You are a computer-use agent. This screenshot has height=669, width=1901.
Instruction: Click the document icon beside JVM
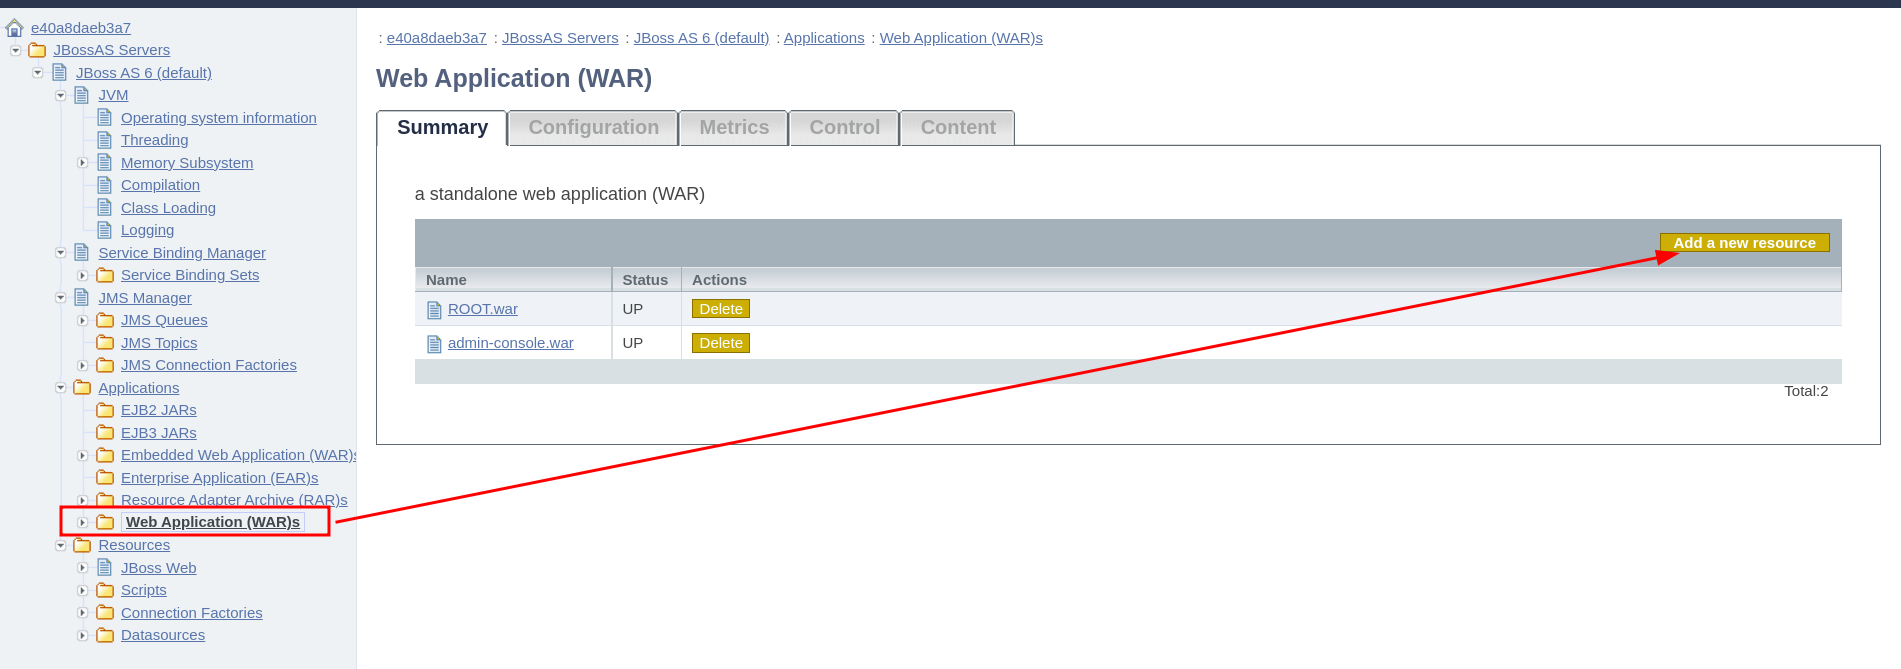click(x=82, y=95)
